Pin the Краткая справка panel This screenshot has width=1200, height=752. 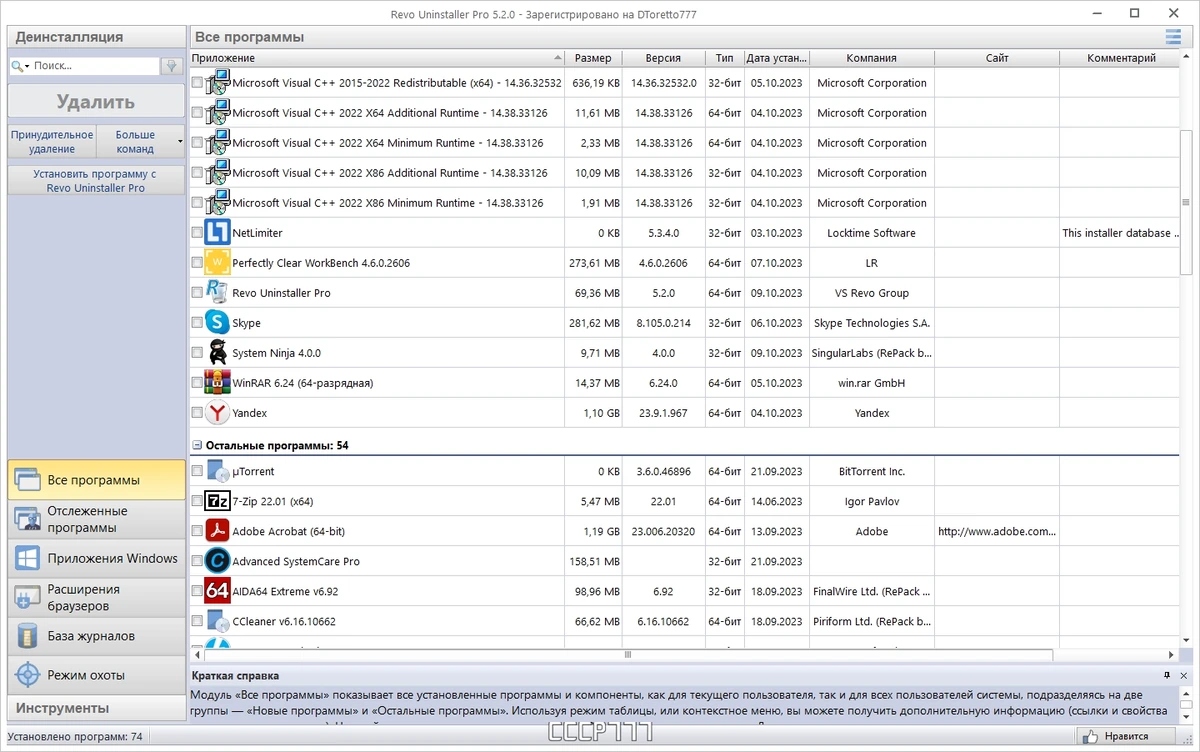pyautogui.click(x=1167, y=676)
